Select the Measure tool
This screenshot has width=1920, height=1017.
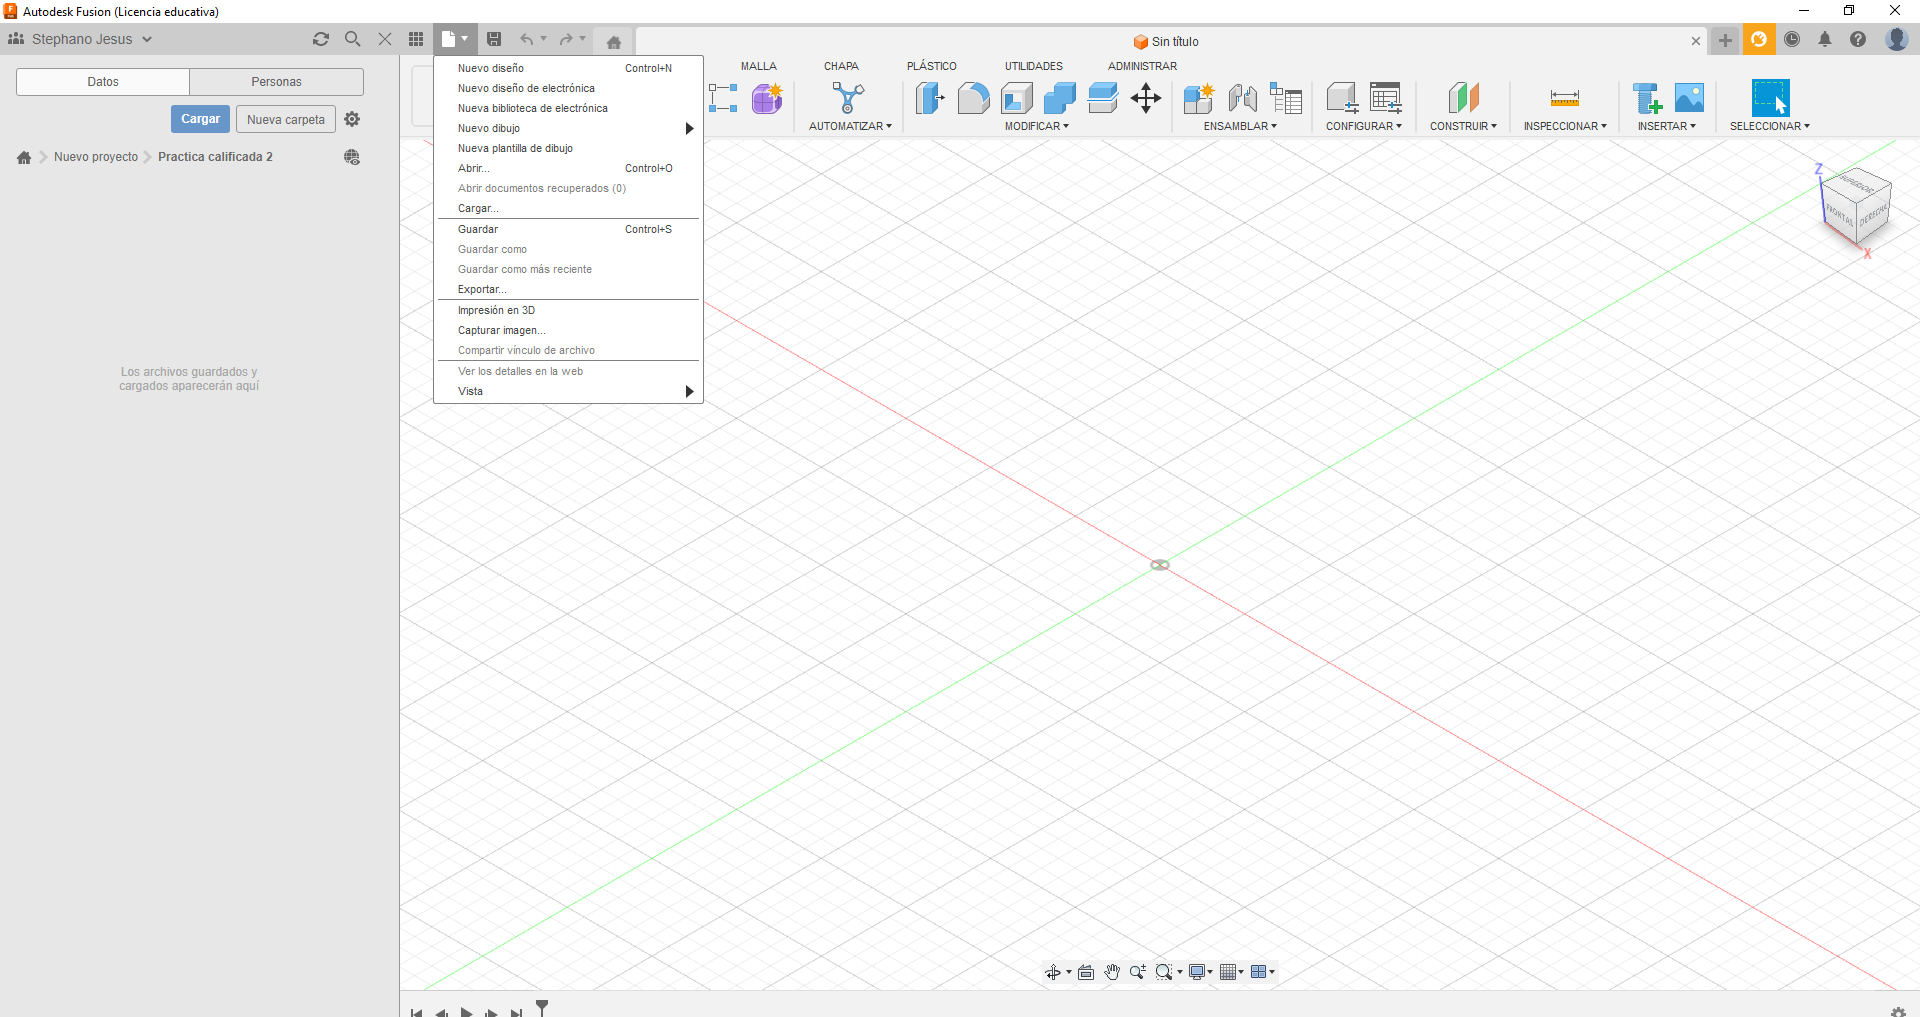pyautogui.click(x=1565, y=98)
